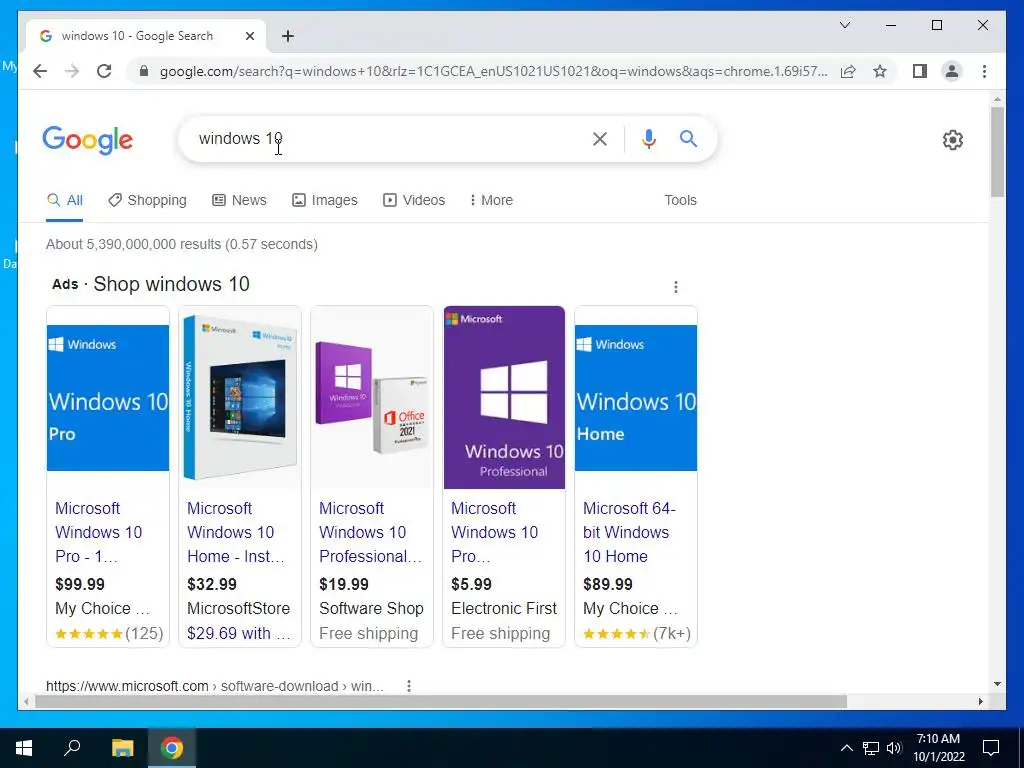Open the Chrome profile avatar menu
The height and width of the screenshot is (768, 1024).
(x=952, y=71)
